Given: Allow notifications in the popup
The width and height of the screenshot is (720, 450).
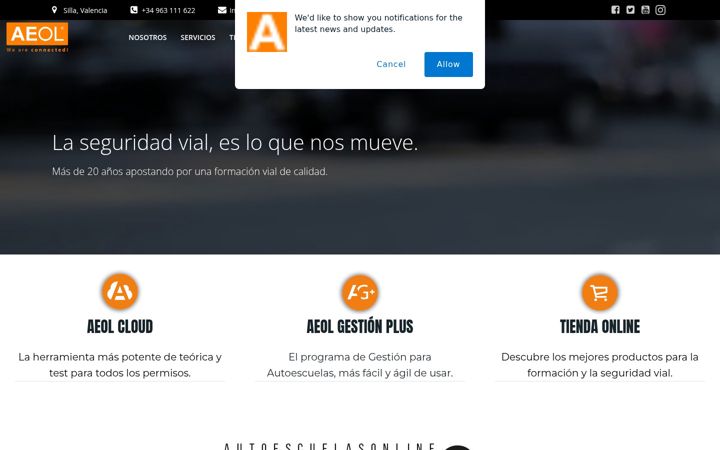Looking at the screenshot, I should click(448, 64).
